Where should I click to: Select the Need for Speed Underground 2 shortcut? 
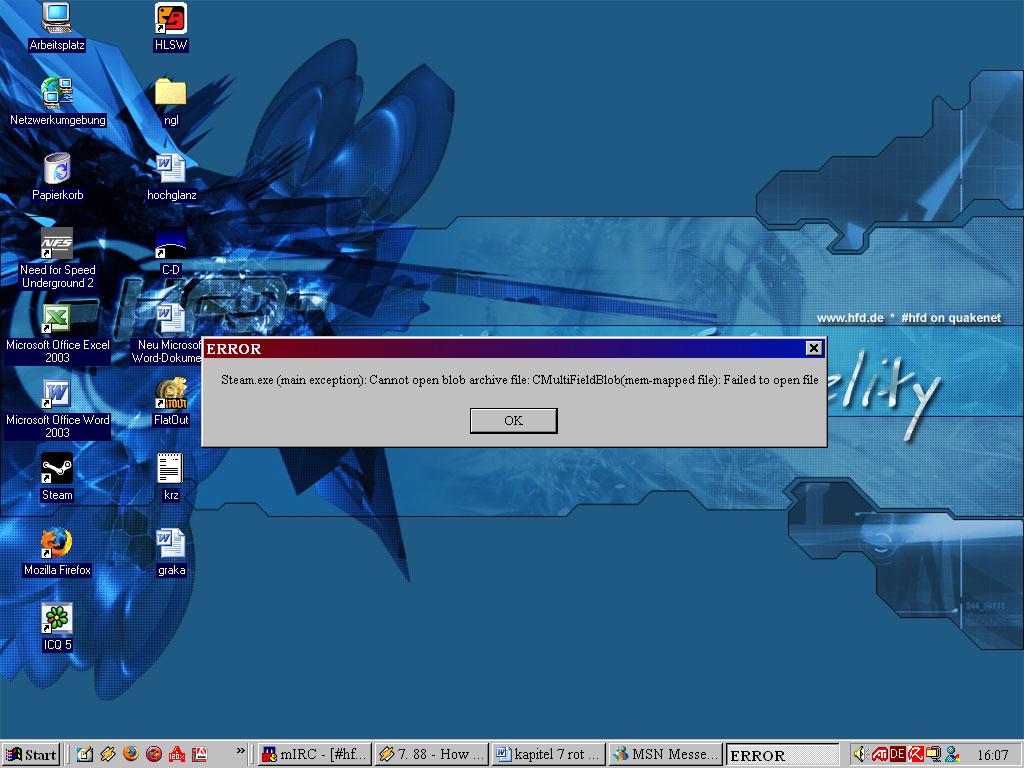[x=57, y=258]
